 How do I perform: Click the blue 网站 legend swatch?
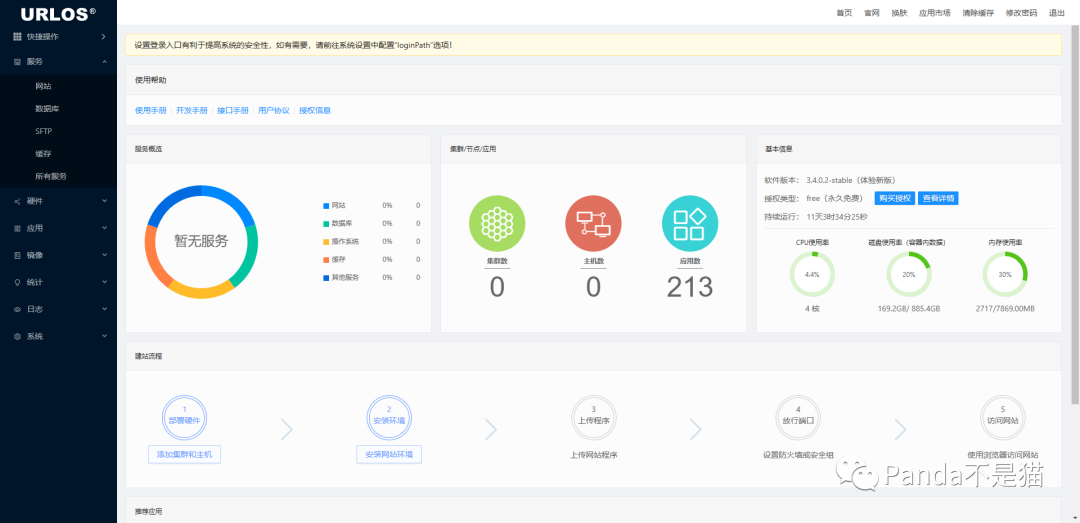pyautogui.click(x=326, y=205)
